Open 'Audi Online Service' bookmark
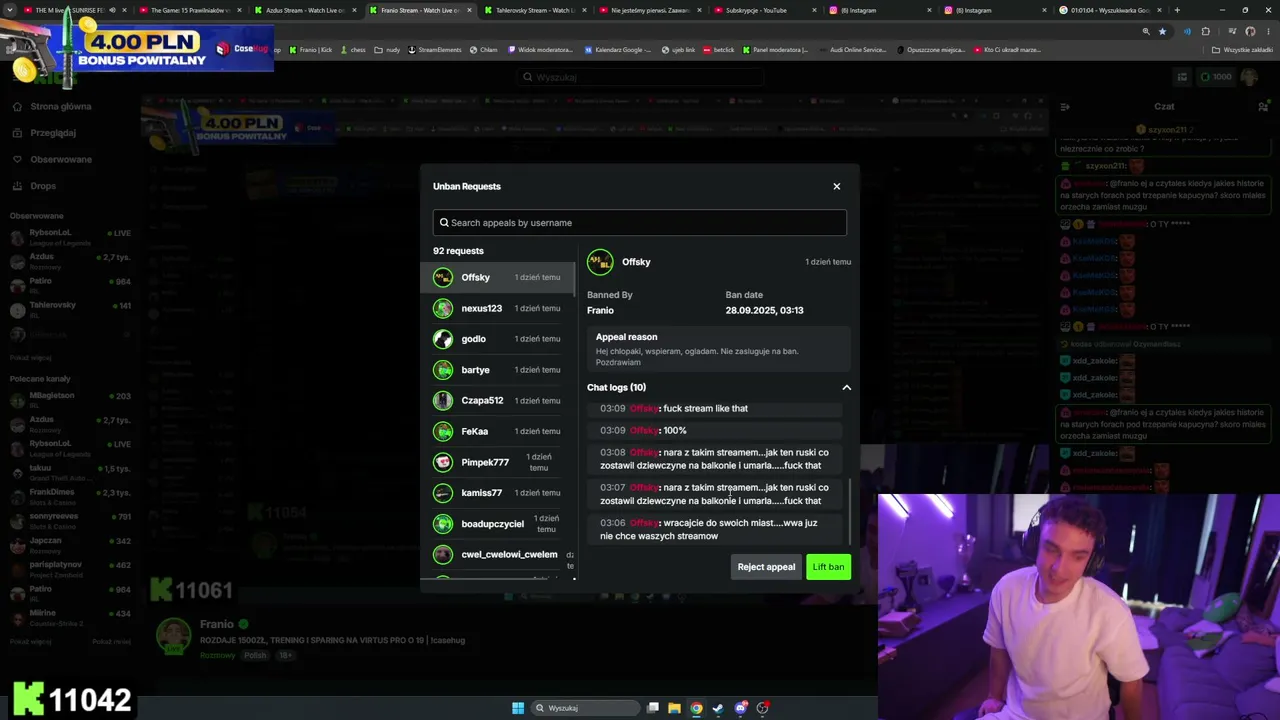The width and height of the screenshot is (1280, 720). pos(854,49)
